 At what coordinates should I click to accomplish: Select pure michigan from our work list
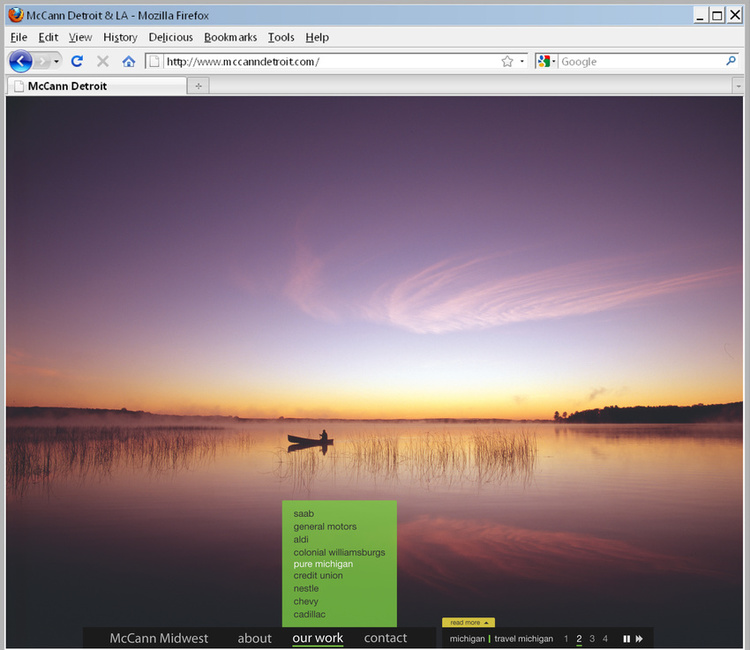click(x=323, y=564)
